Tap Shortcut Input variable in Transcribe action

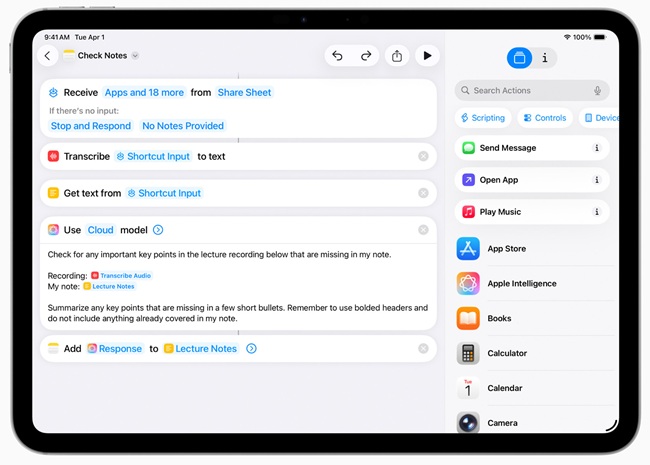pyautogui.click(x=153, y=156)
